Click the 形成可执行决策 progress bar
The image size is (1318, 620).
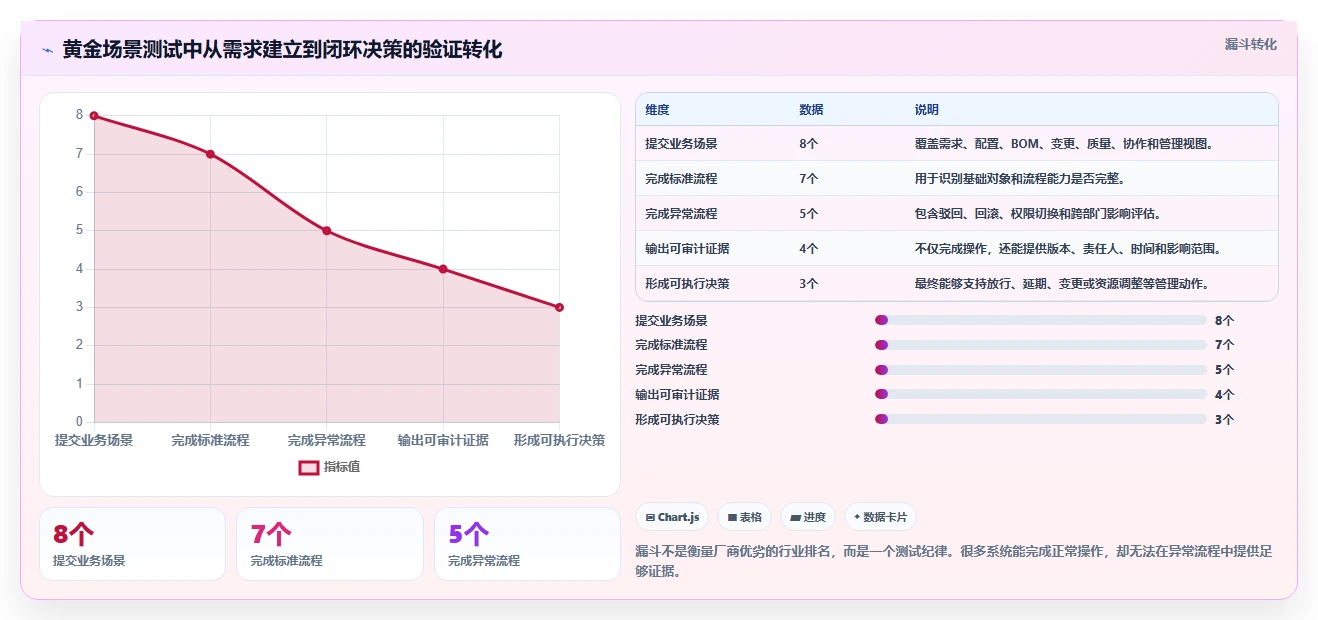[1041, 419]
